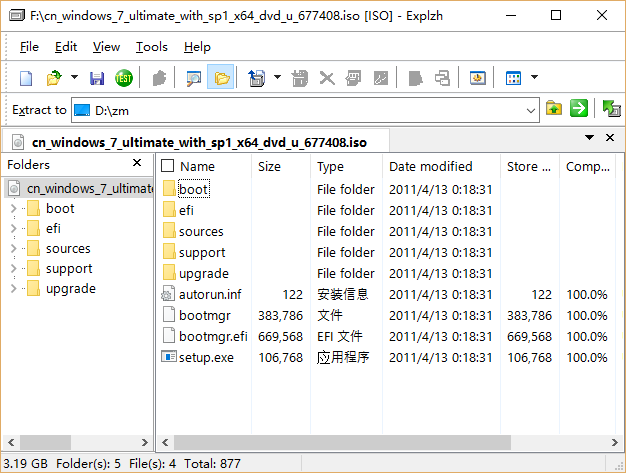The height and width of the screenshot is (473, 626).
Task: Click the view layout grid icon
Action: click(513, 78)
